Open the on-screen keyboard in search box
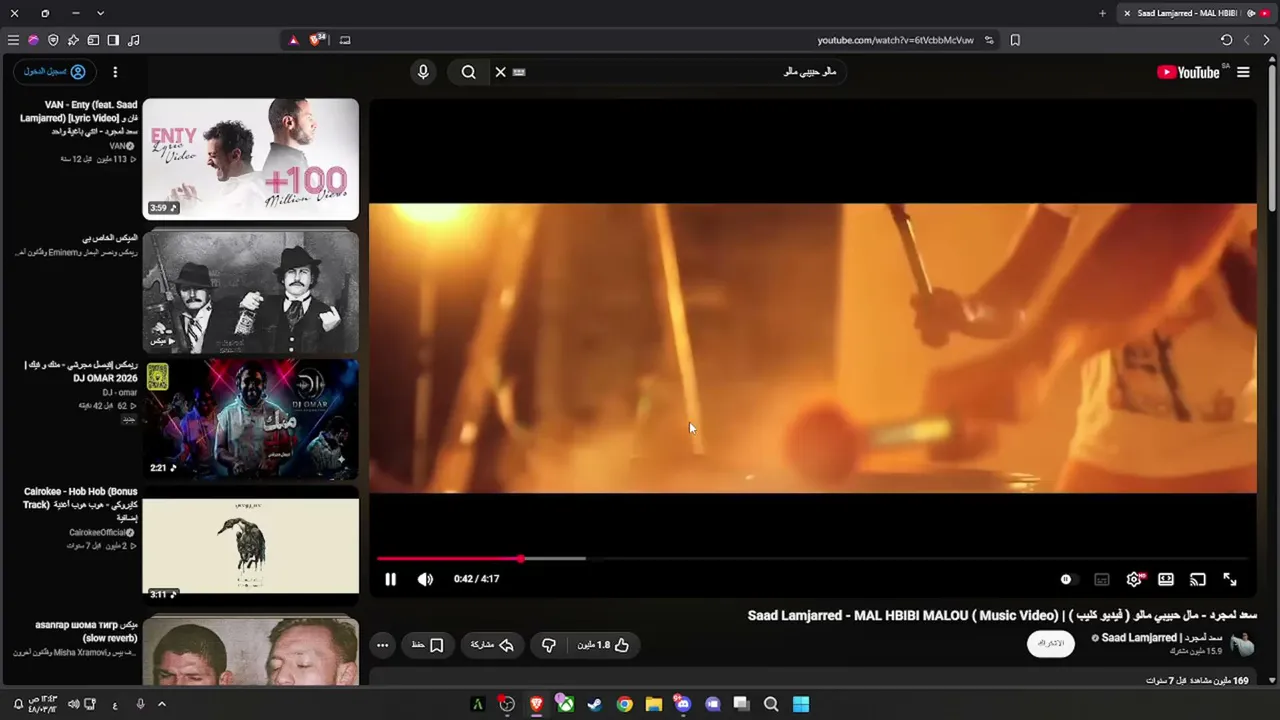This screenshot has width=1280, height=720. (x=519, y=72)
